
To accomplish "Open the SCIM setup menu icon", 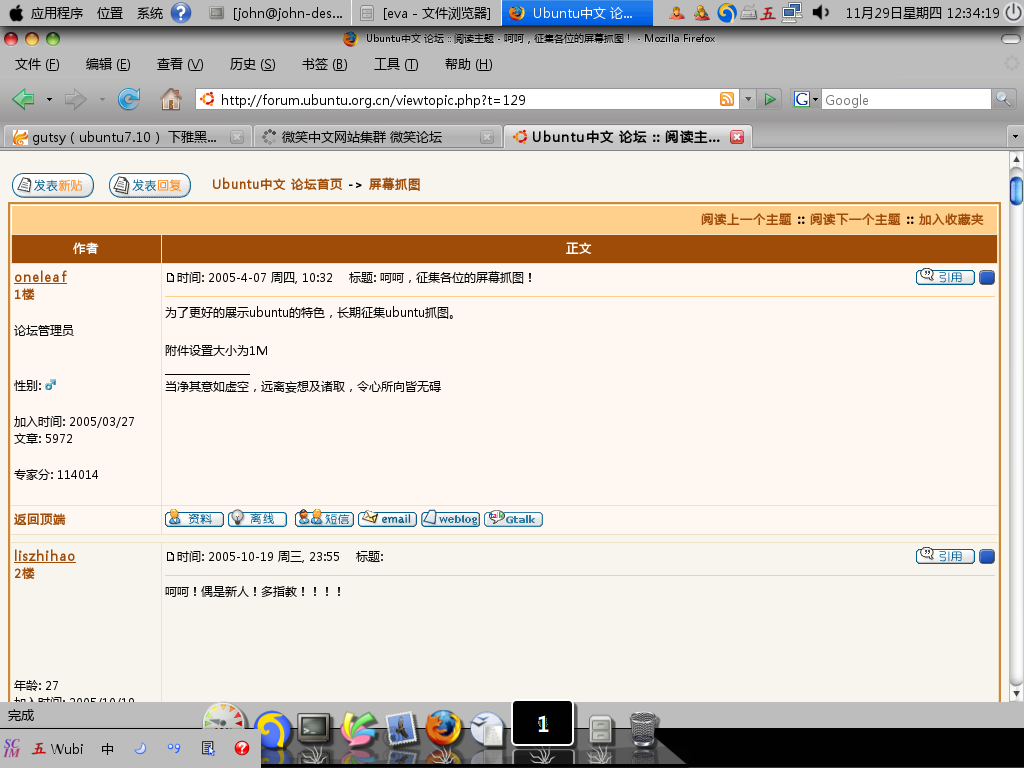I will pyautogui.click(x=208, y=748).
